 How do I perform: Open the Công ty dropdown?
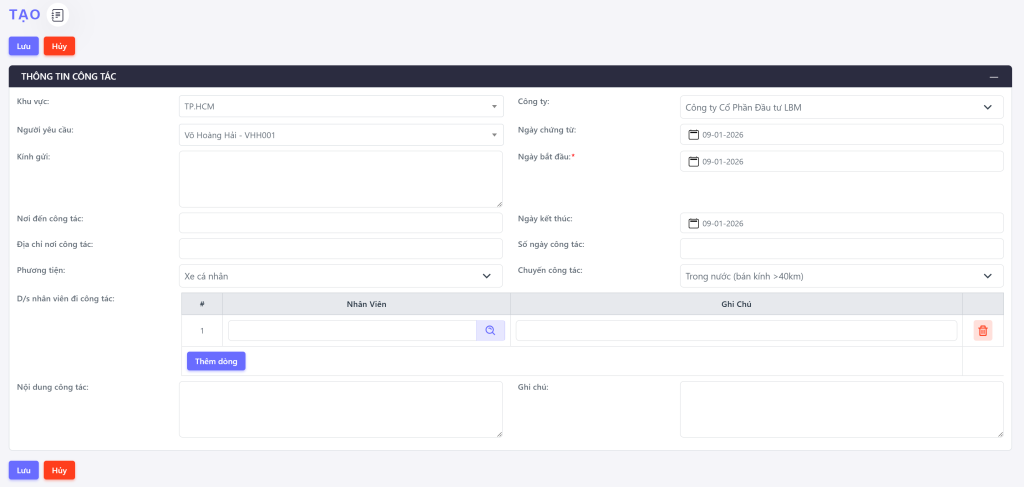coord(841,106)
